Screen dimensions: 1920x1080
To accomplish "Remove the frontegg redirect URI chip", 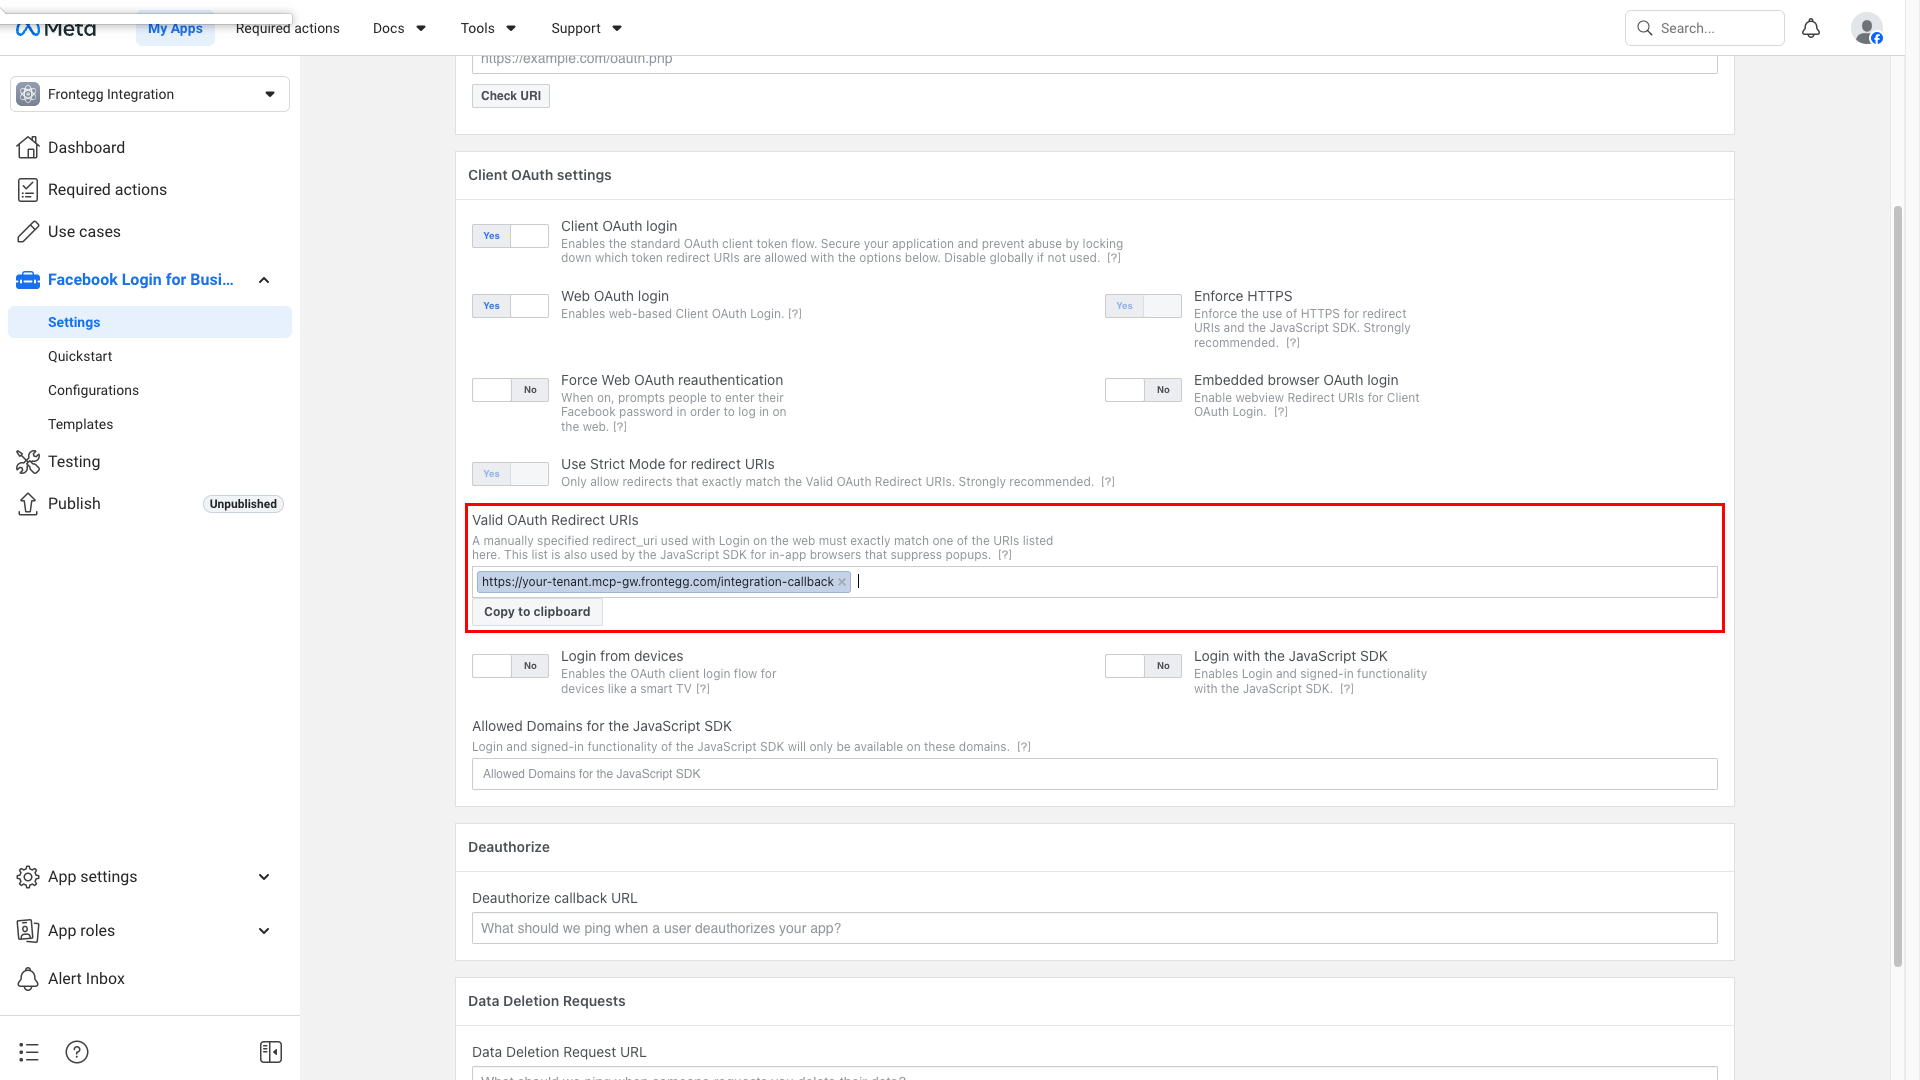I will point(842,582).
